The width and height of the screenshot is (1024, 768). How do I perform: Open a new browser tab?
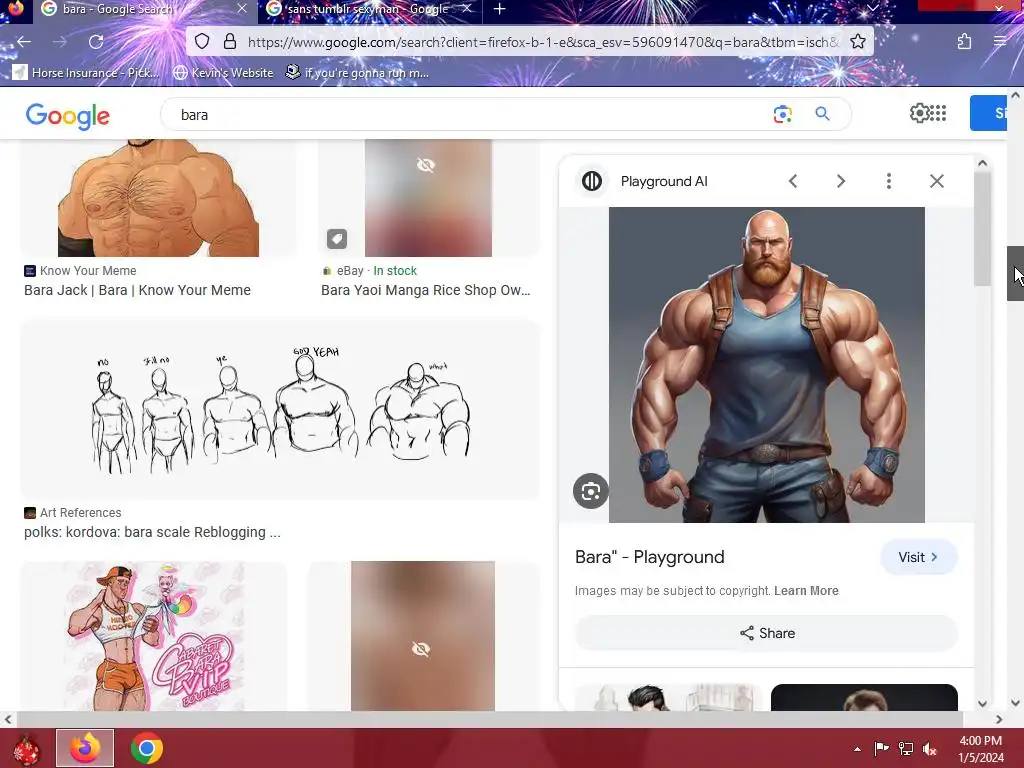tap(500, 8)
